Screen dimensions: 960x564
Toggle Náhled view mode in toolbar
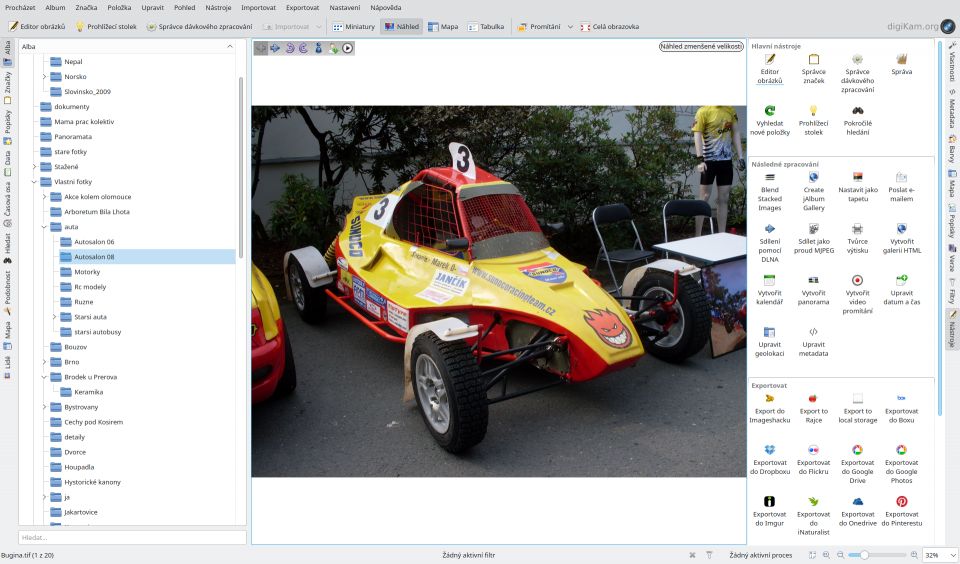pos(401,26)
